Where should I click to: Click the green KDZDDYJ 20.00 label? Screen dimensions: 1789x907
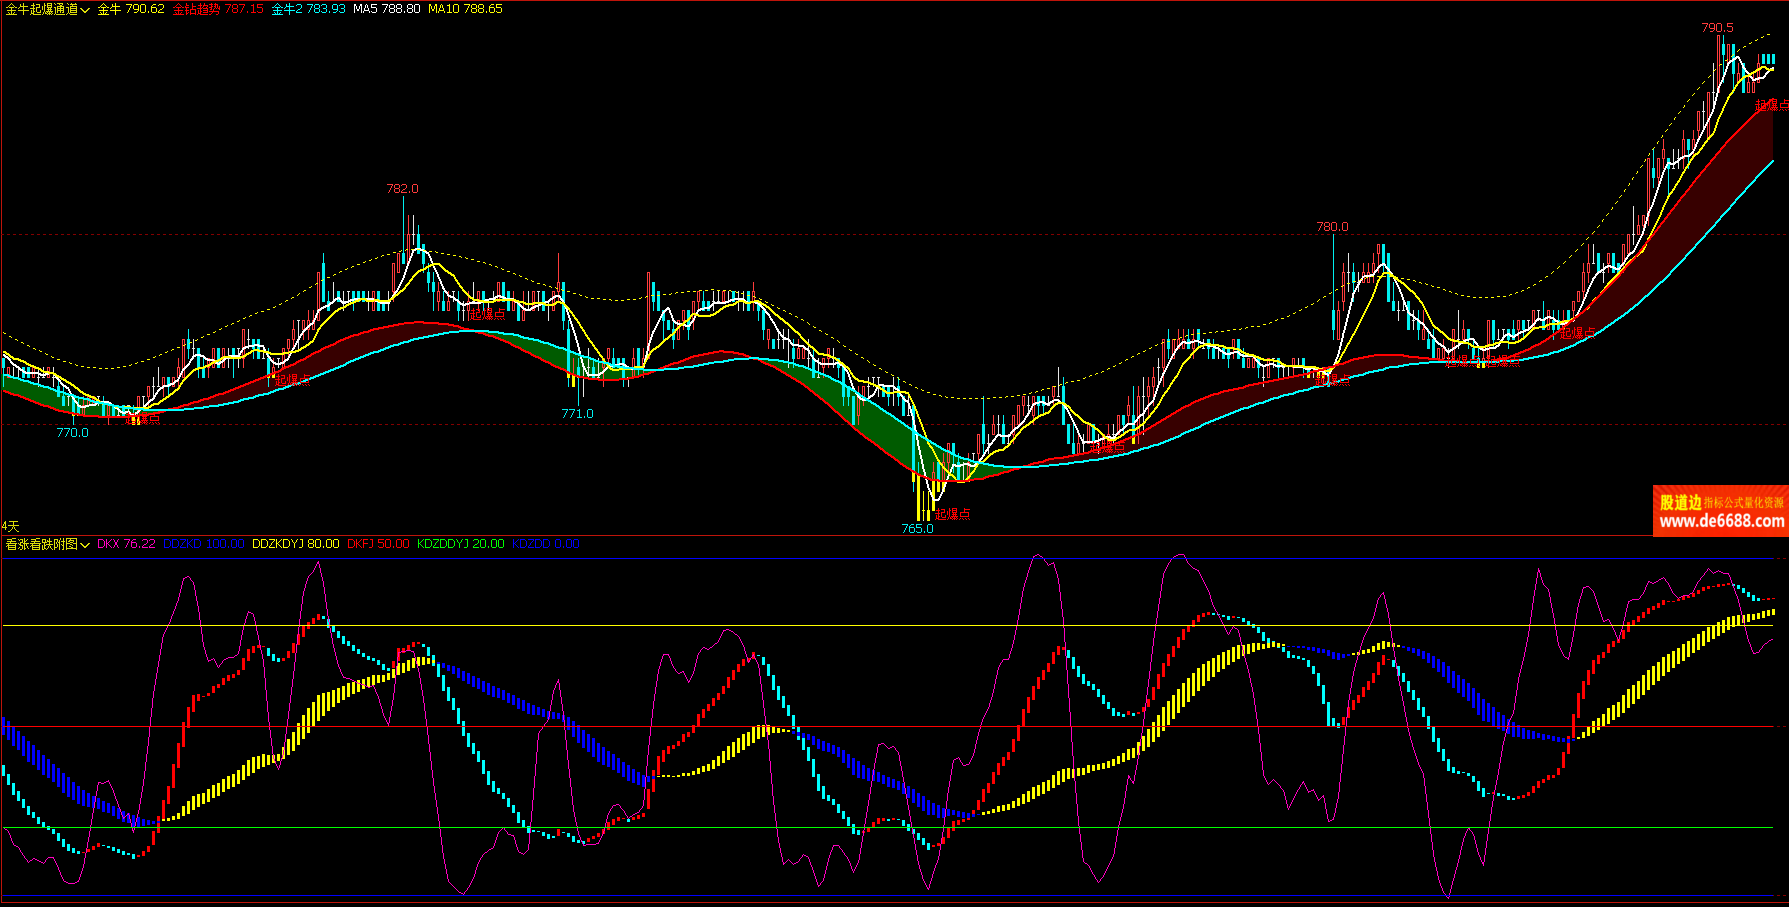click(x=460, y=544)
